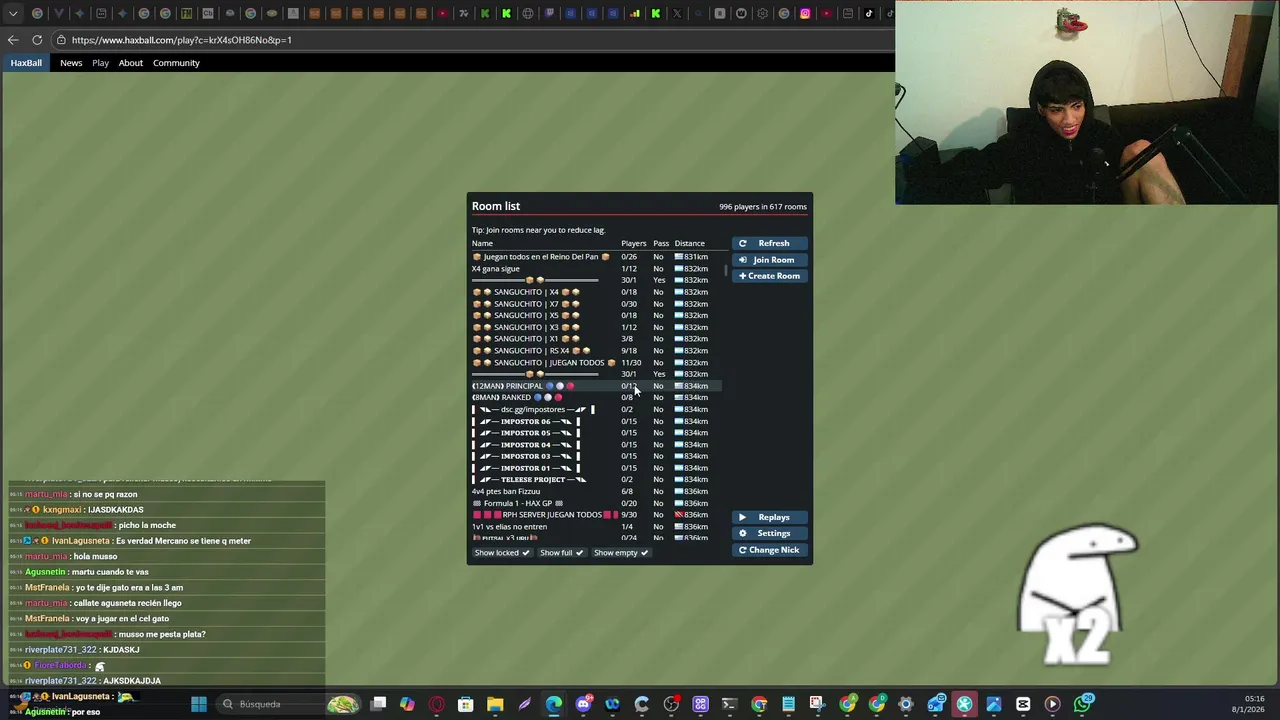Viewport: 1280px width, 720px height.
Task: Click the Create Room button
Action: click(x=769, y=276)
